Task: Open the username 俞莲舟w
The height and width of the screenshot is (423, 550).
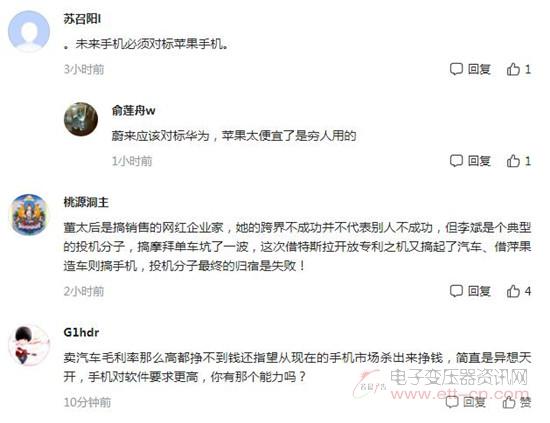Action: 133,110
